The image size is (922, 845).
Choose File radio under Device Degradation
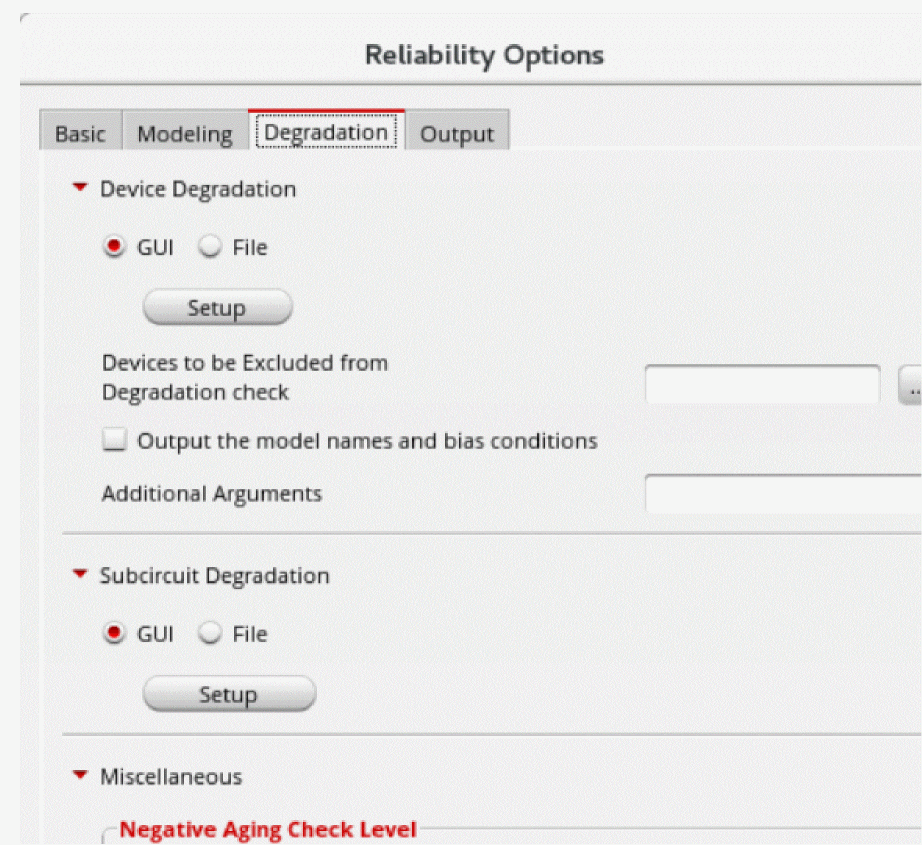pyautogui.click(x=210, y=247)
